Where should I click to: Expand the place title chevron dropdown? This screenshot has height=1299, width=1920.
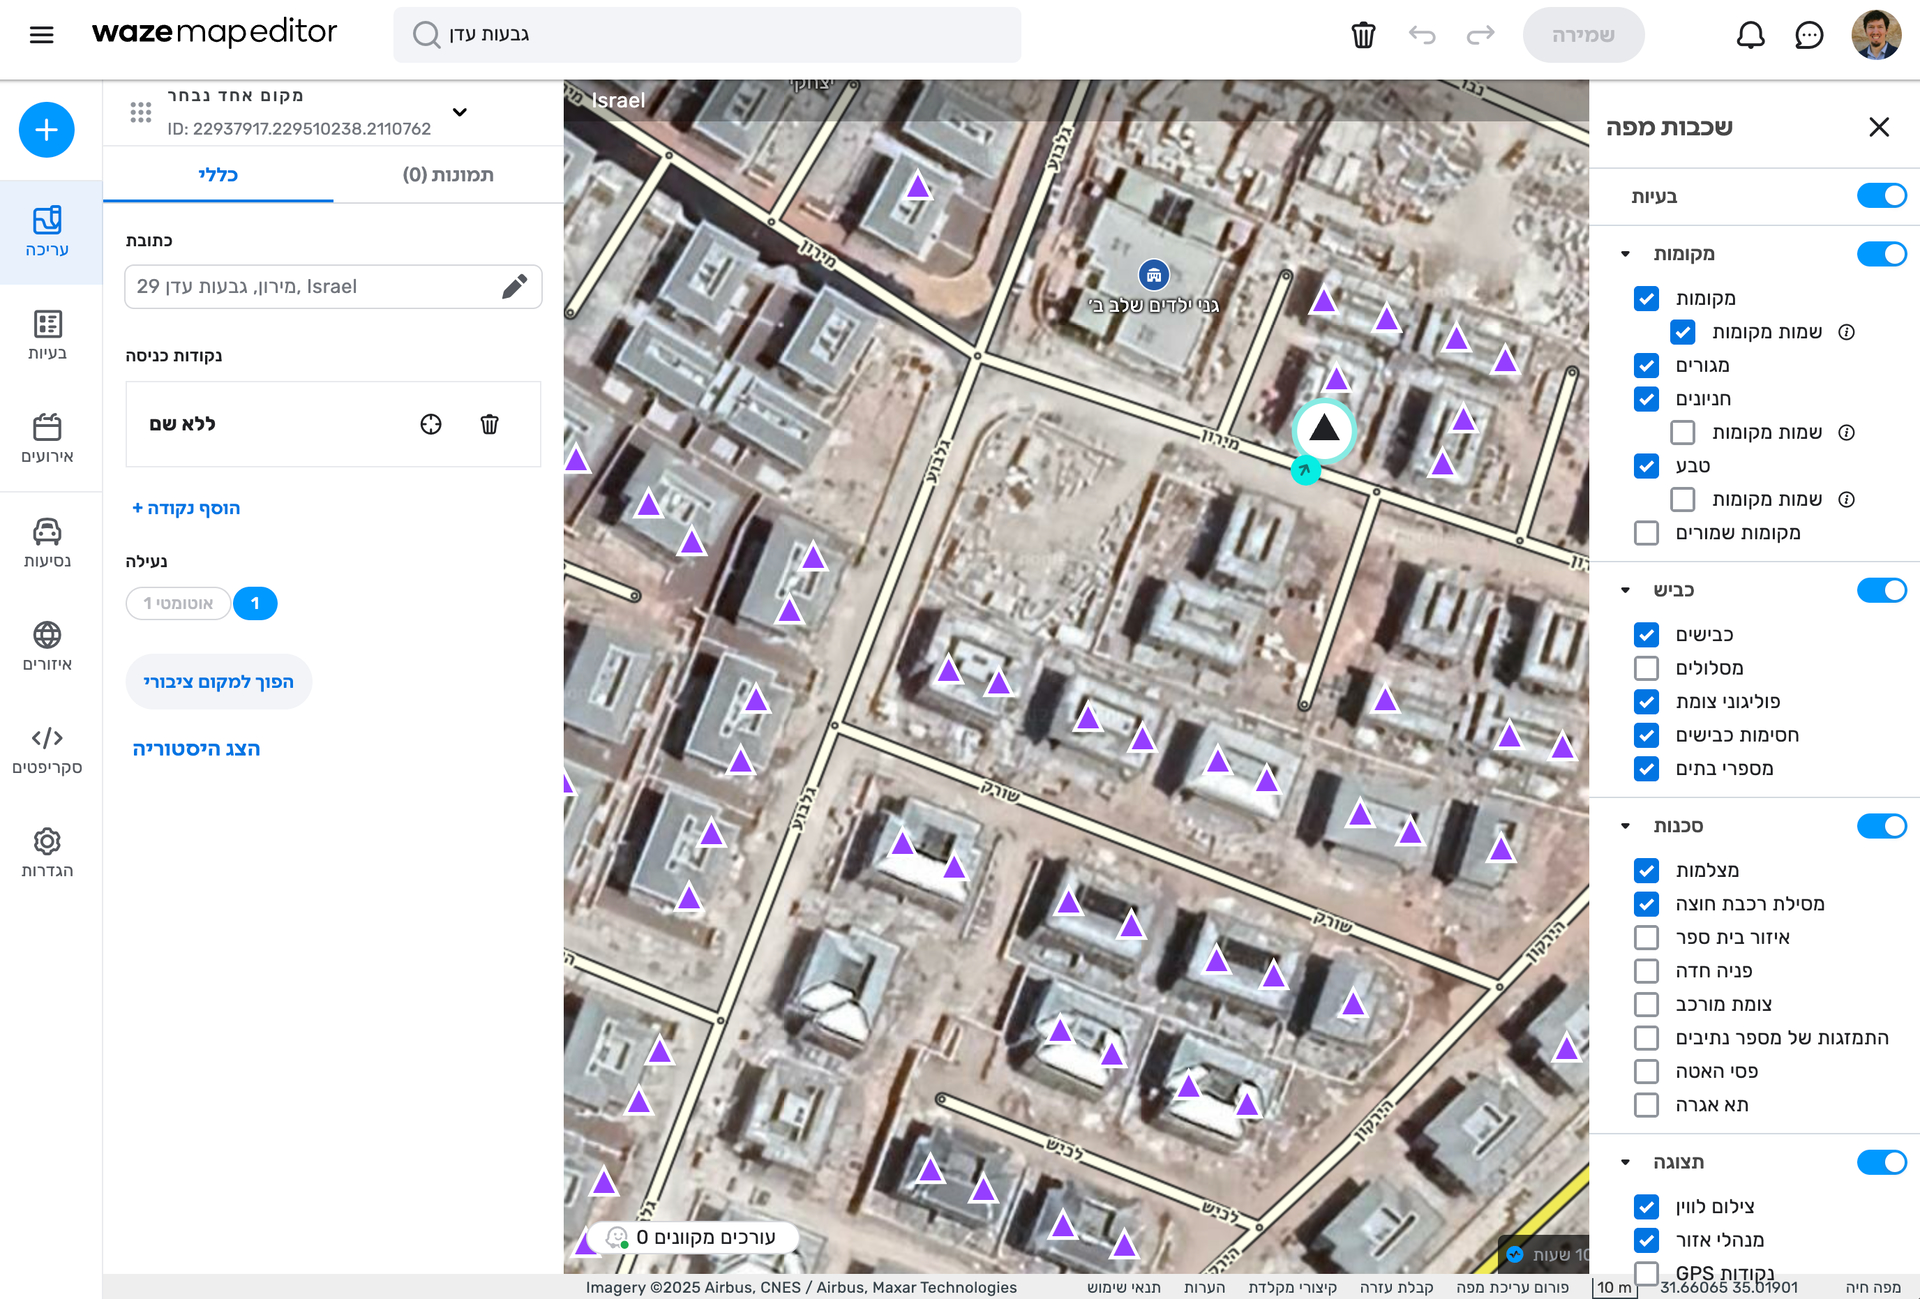click(x=460, y=112)
